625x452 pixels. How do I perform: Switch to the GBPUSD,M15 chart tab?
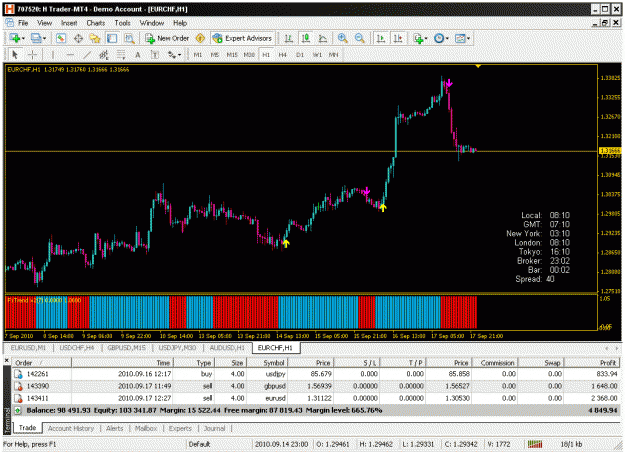[x=126, y=348]
